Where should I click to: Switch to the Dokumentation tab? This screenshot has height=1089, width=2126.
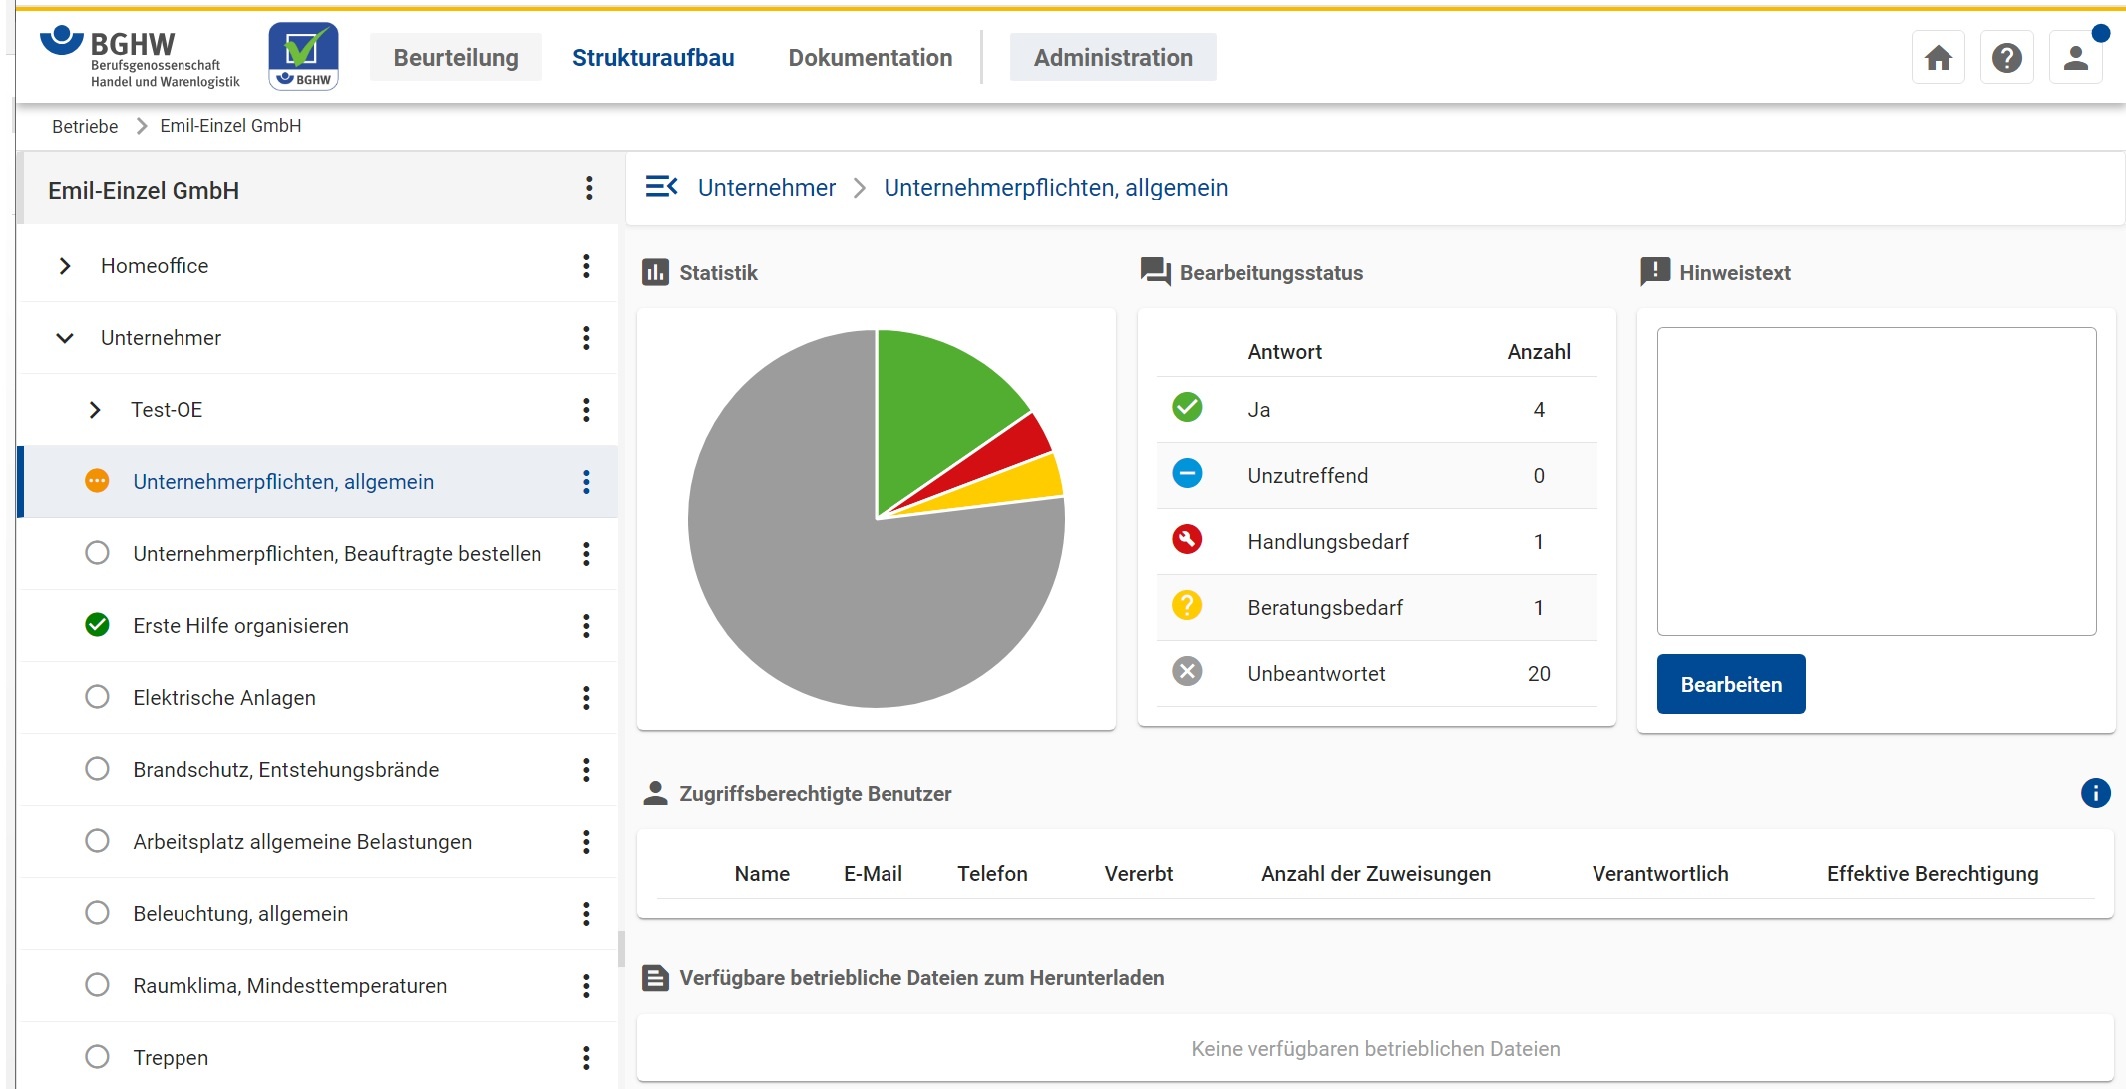coord(870,58)
